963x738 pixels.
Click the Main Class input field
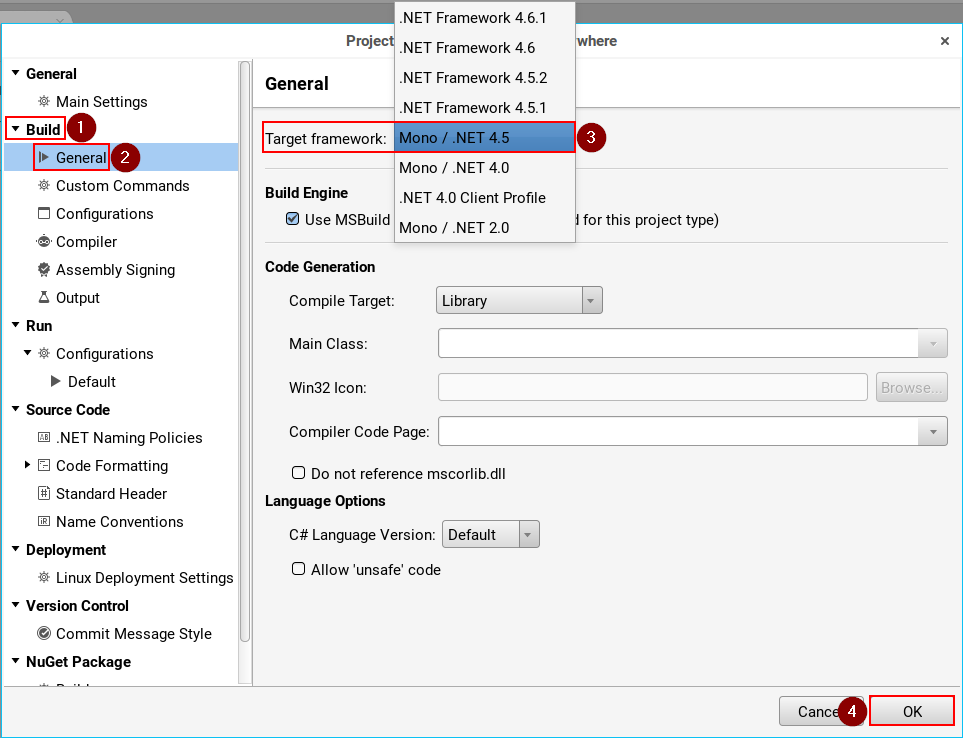click(x=678, y=344)
